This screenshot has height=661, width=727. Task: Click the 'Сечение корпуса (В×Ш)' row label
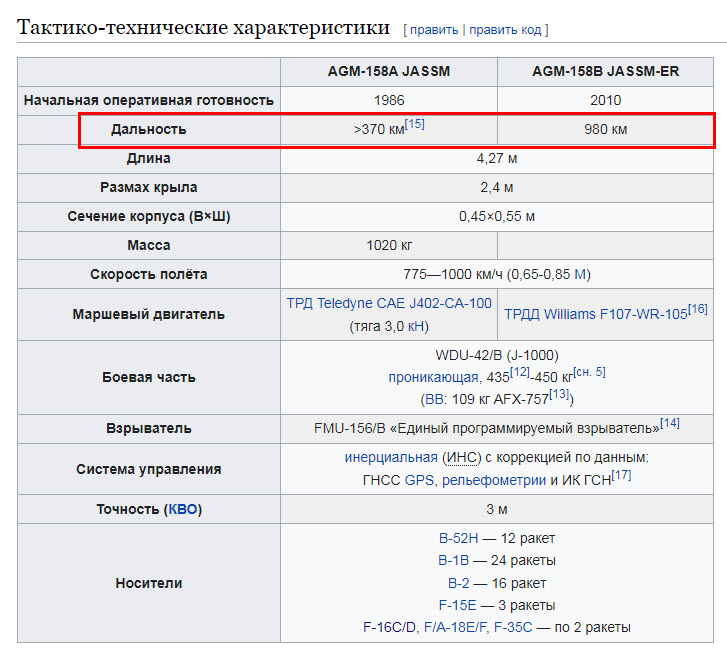click(149, 216)
